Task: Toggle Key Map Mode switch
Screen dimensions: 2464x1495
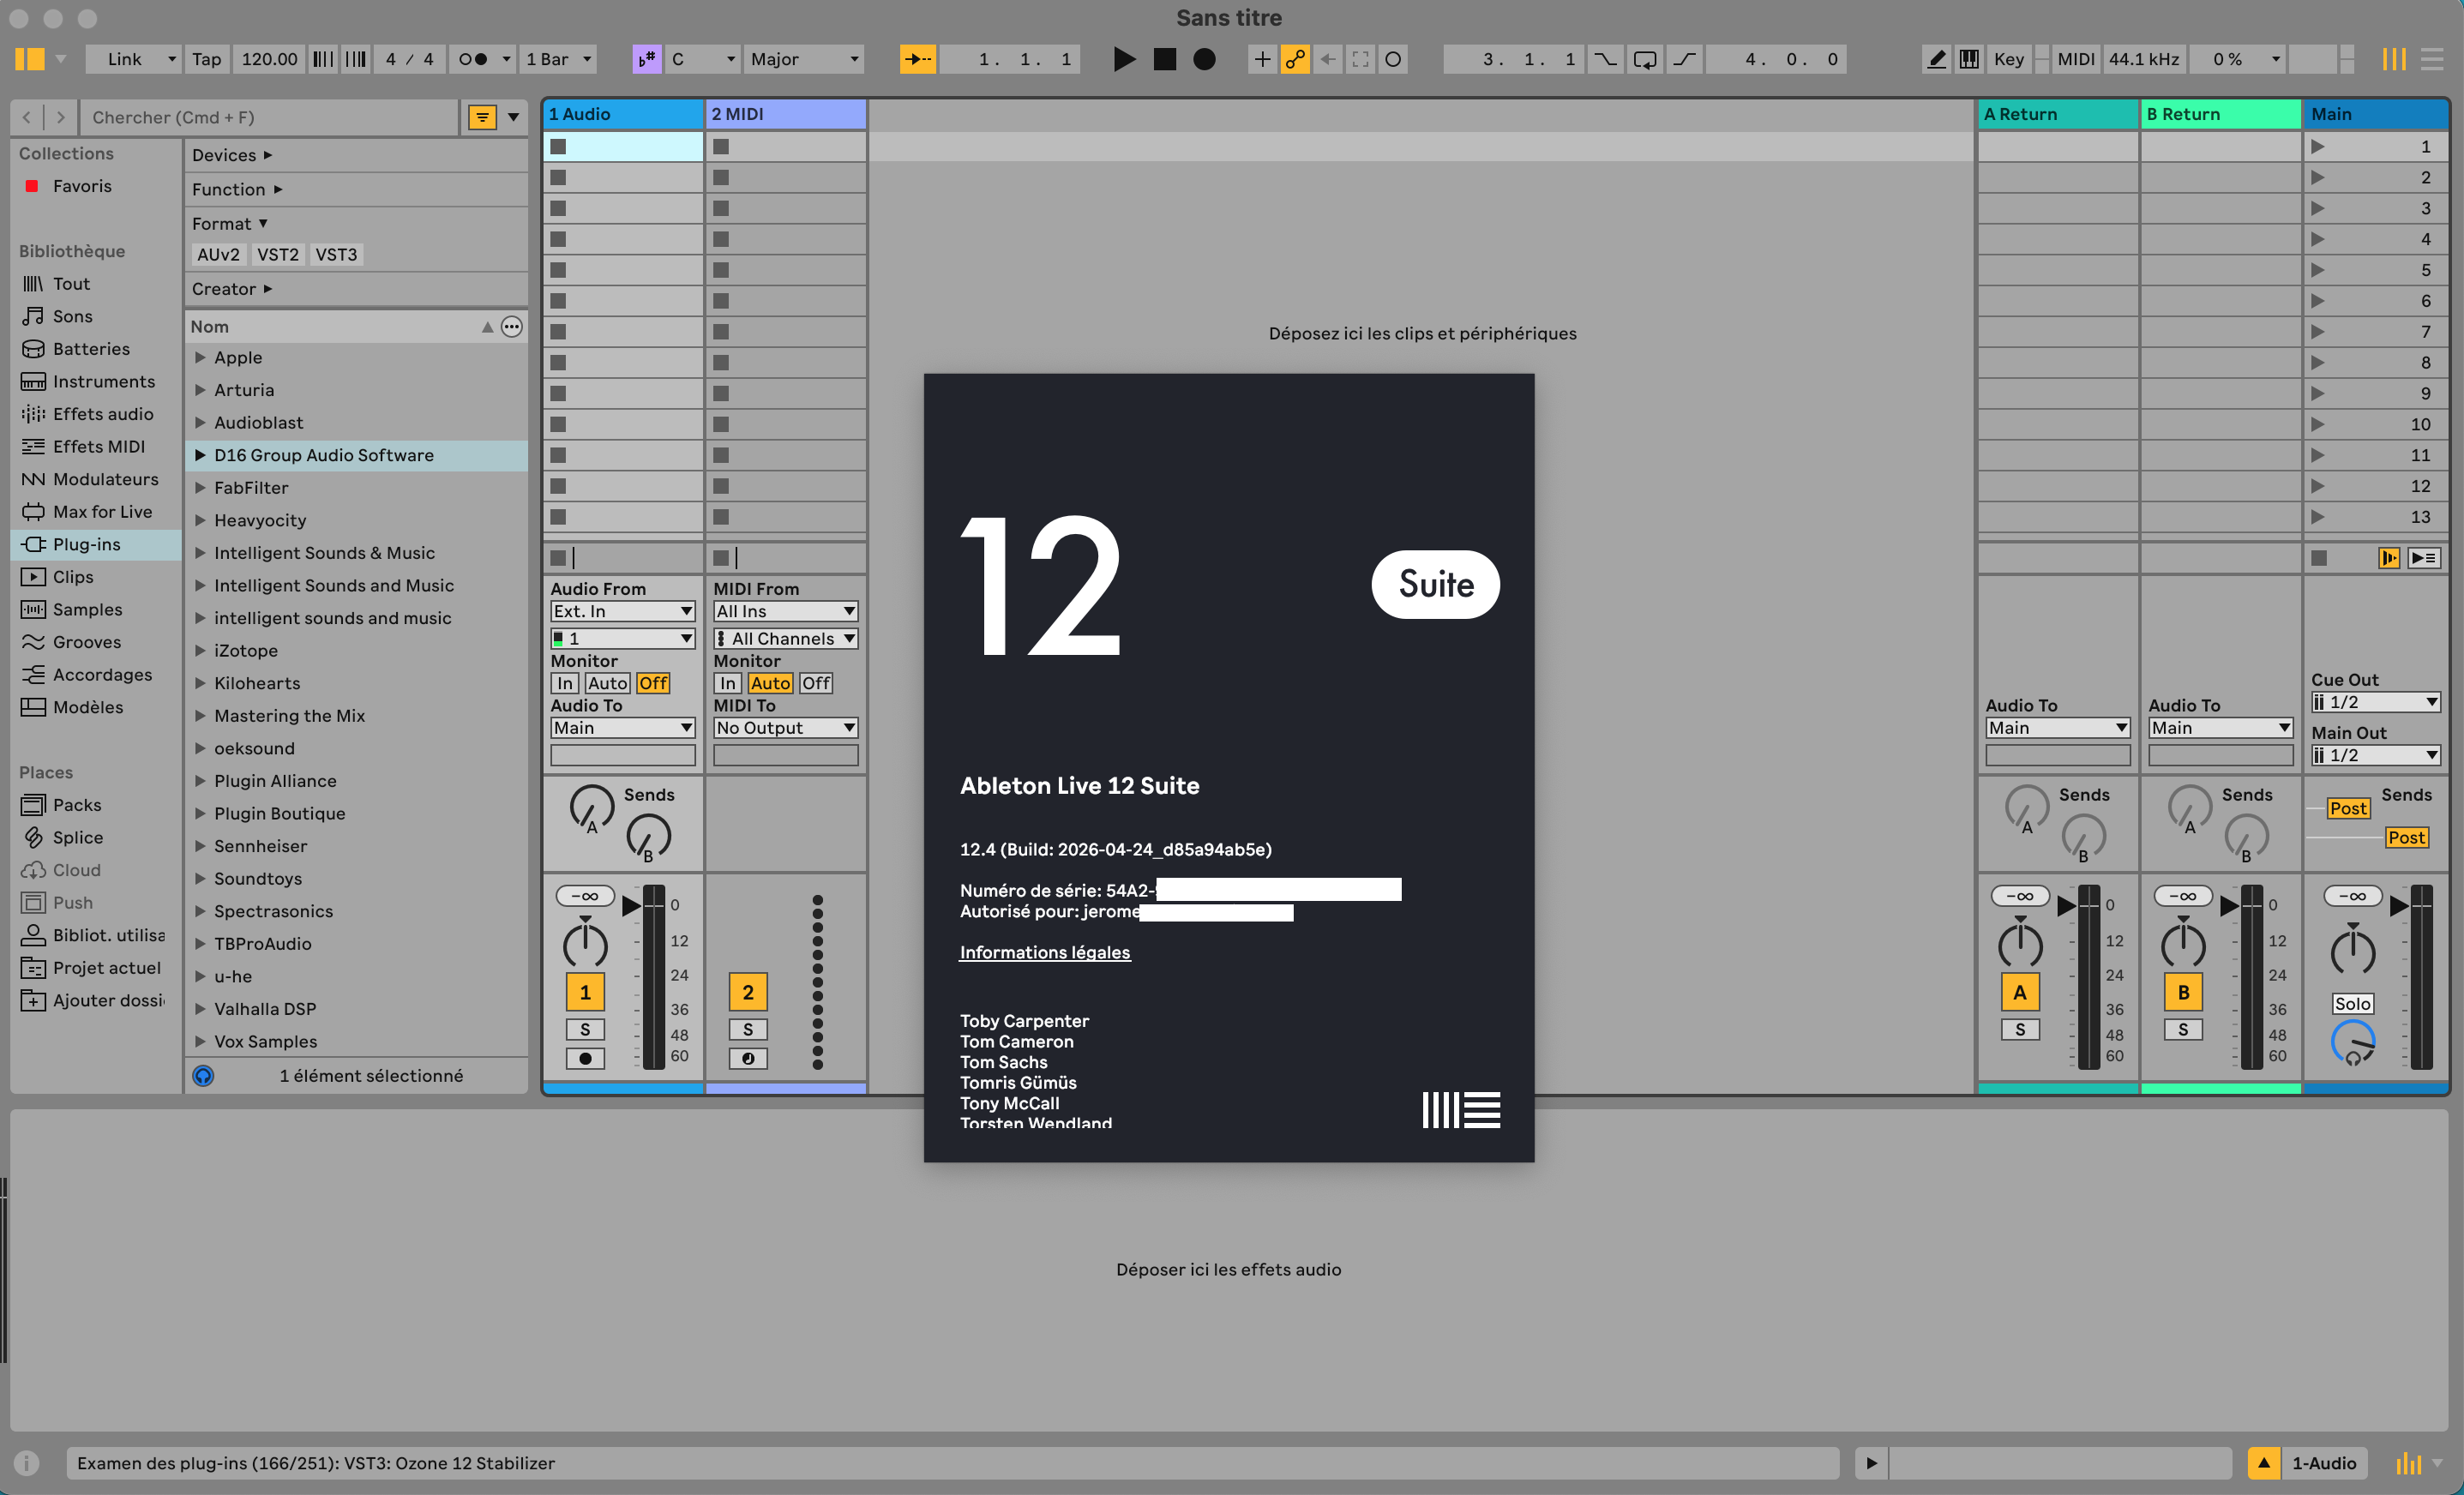Action: click(x=2008, y=59)
